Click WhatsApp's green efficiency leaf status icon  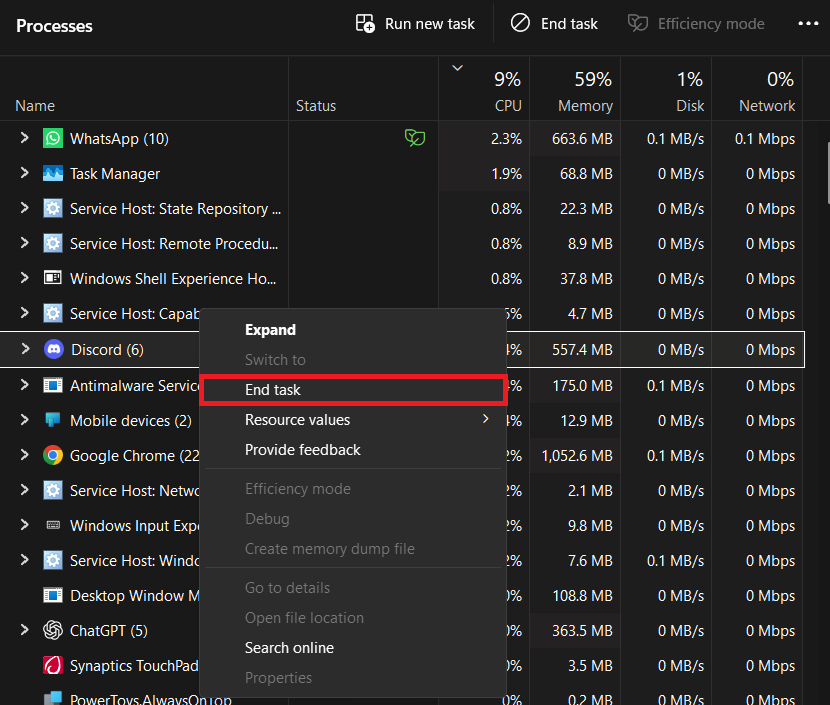(415, 138)
